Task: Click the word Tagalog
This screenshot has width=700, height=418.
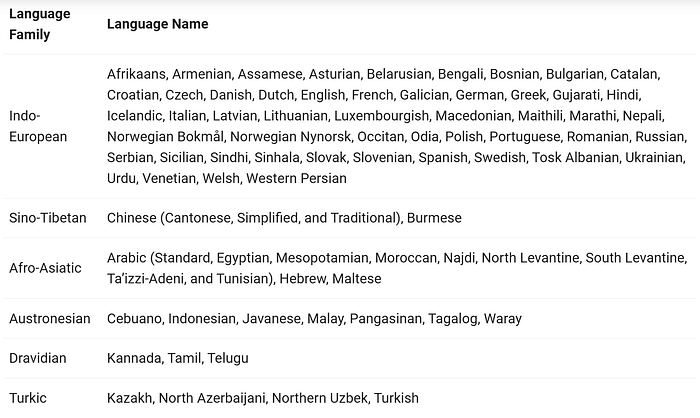Action: [x=453, y=318]
